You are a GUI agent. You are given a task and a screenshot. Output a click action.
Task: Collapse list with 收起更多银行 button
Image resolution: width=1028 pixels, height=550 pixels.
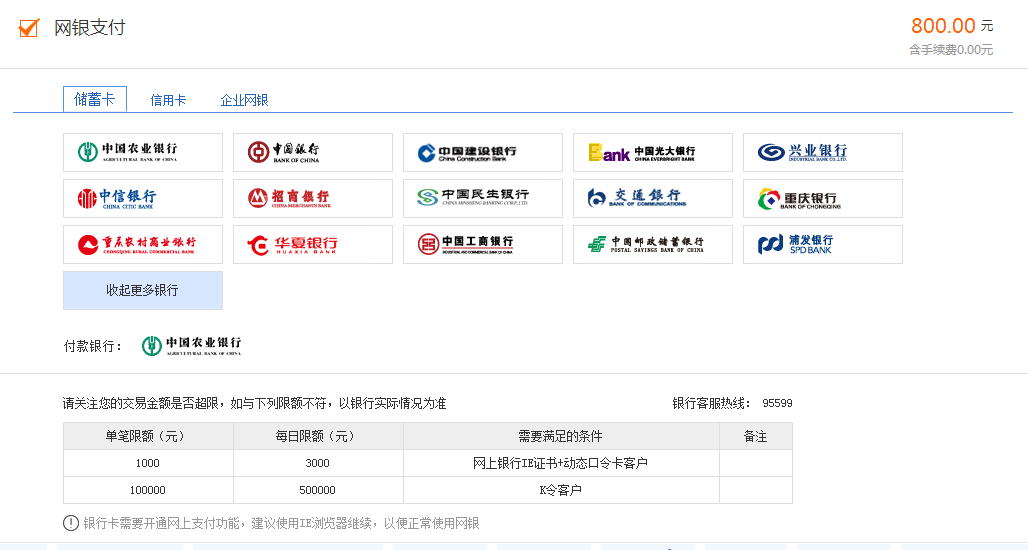click(x=143, y=290)
